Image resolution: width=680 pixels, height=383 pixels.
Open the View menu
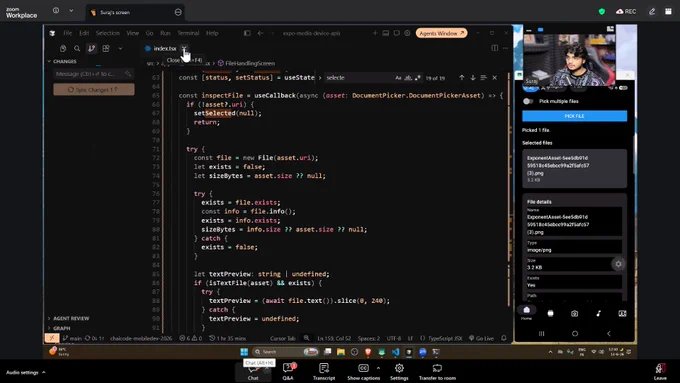click(x=132, y=33)
